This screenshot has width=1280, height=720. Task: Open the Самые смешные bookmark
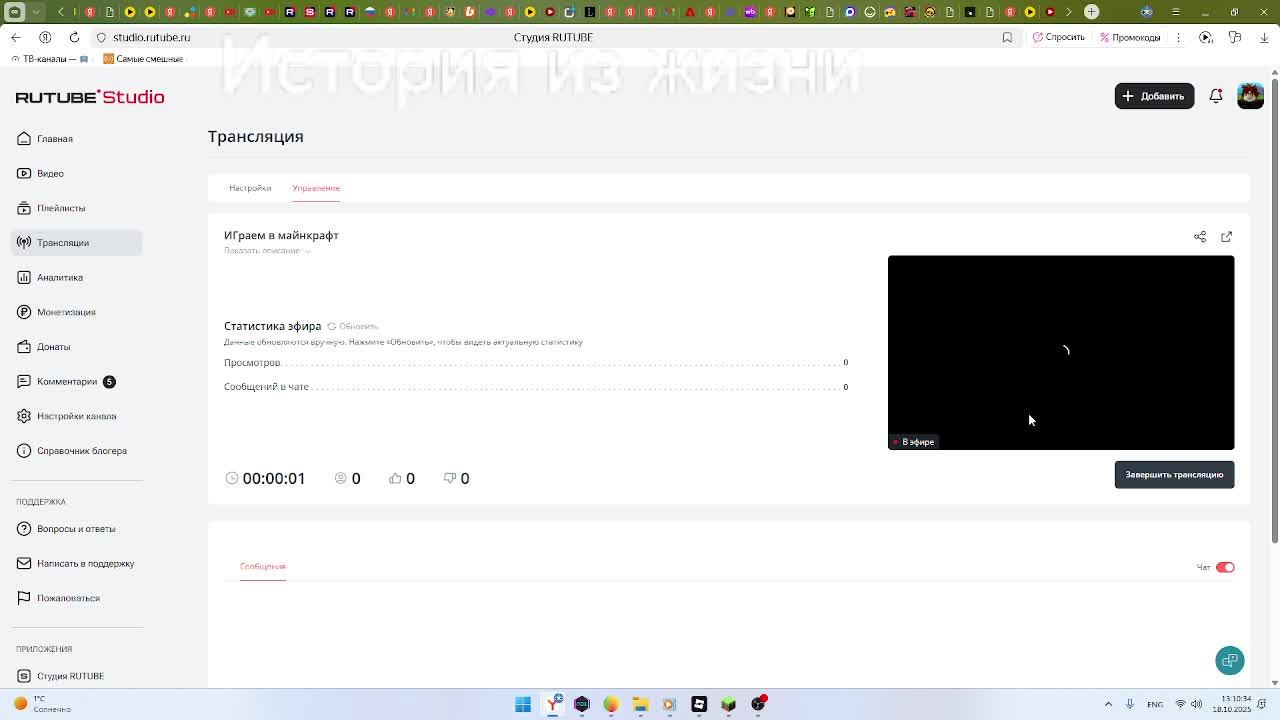click(x=144, y=59)
